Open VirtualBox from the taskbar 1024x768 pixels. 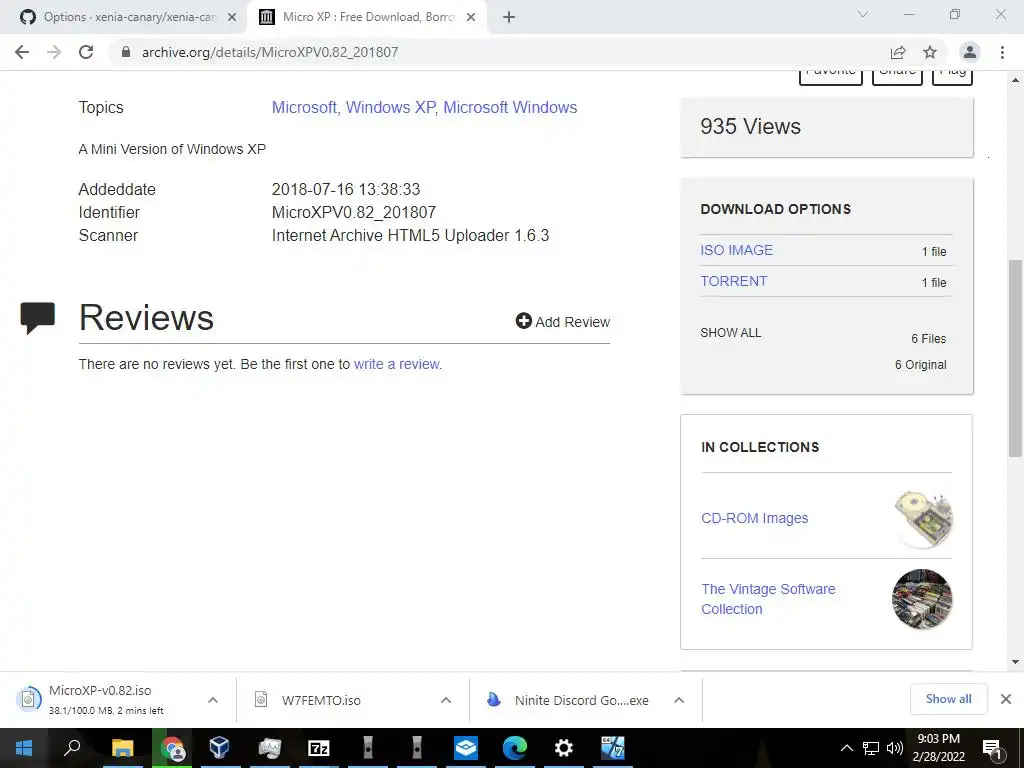coord(219,748)
